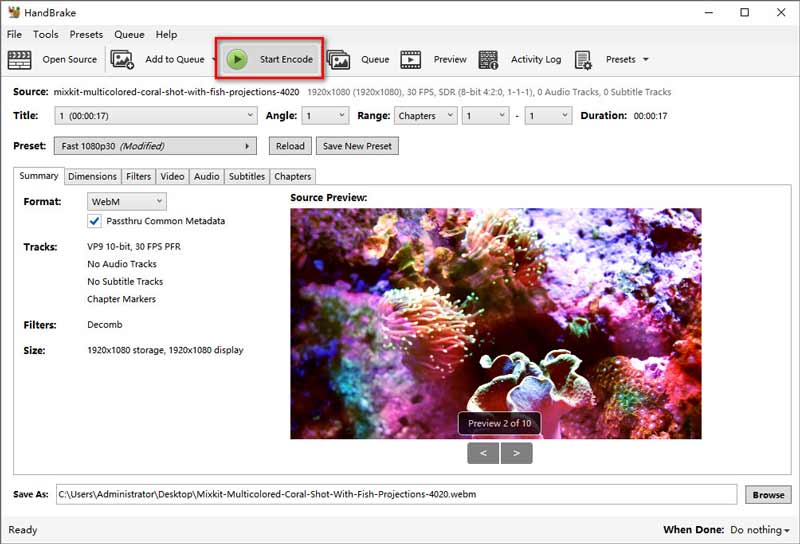The height and width of the screenshot is (544, 800).
Task: Open the end chapter dropdown
Action: coord(548,116)
